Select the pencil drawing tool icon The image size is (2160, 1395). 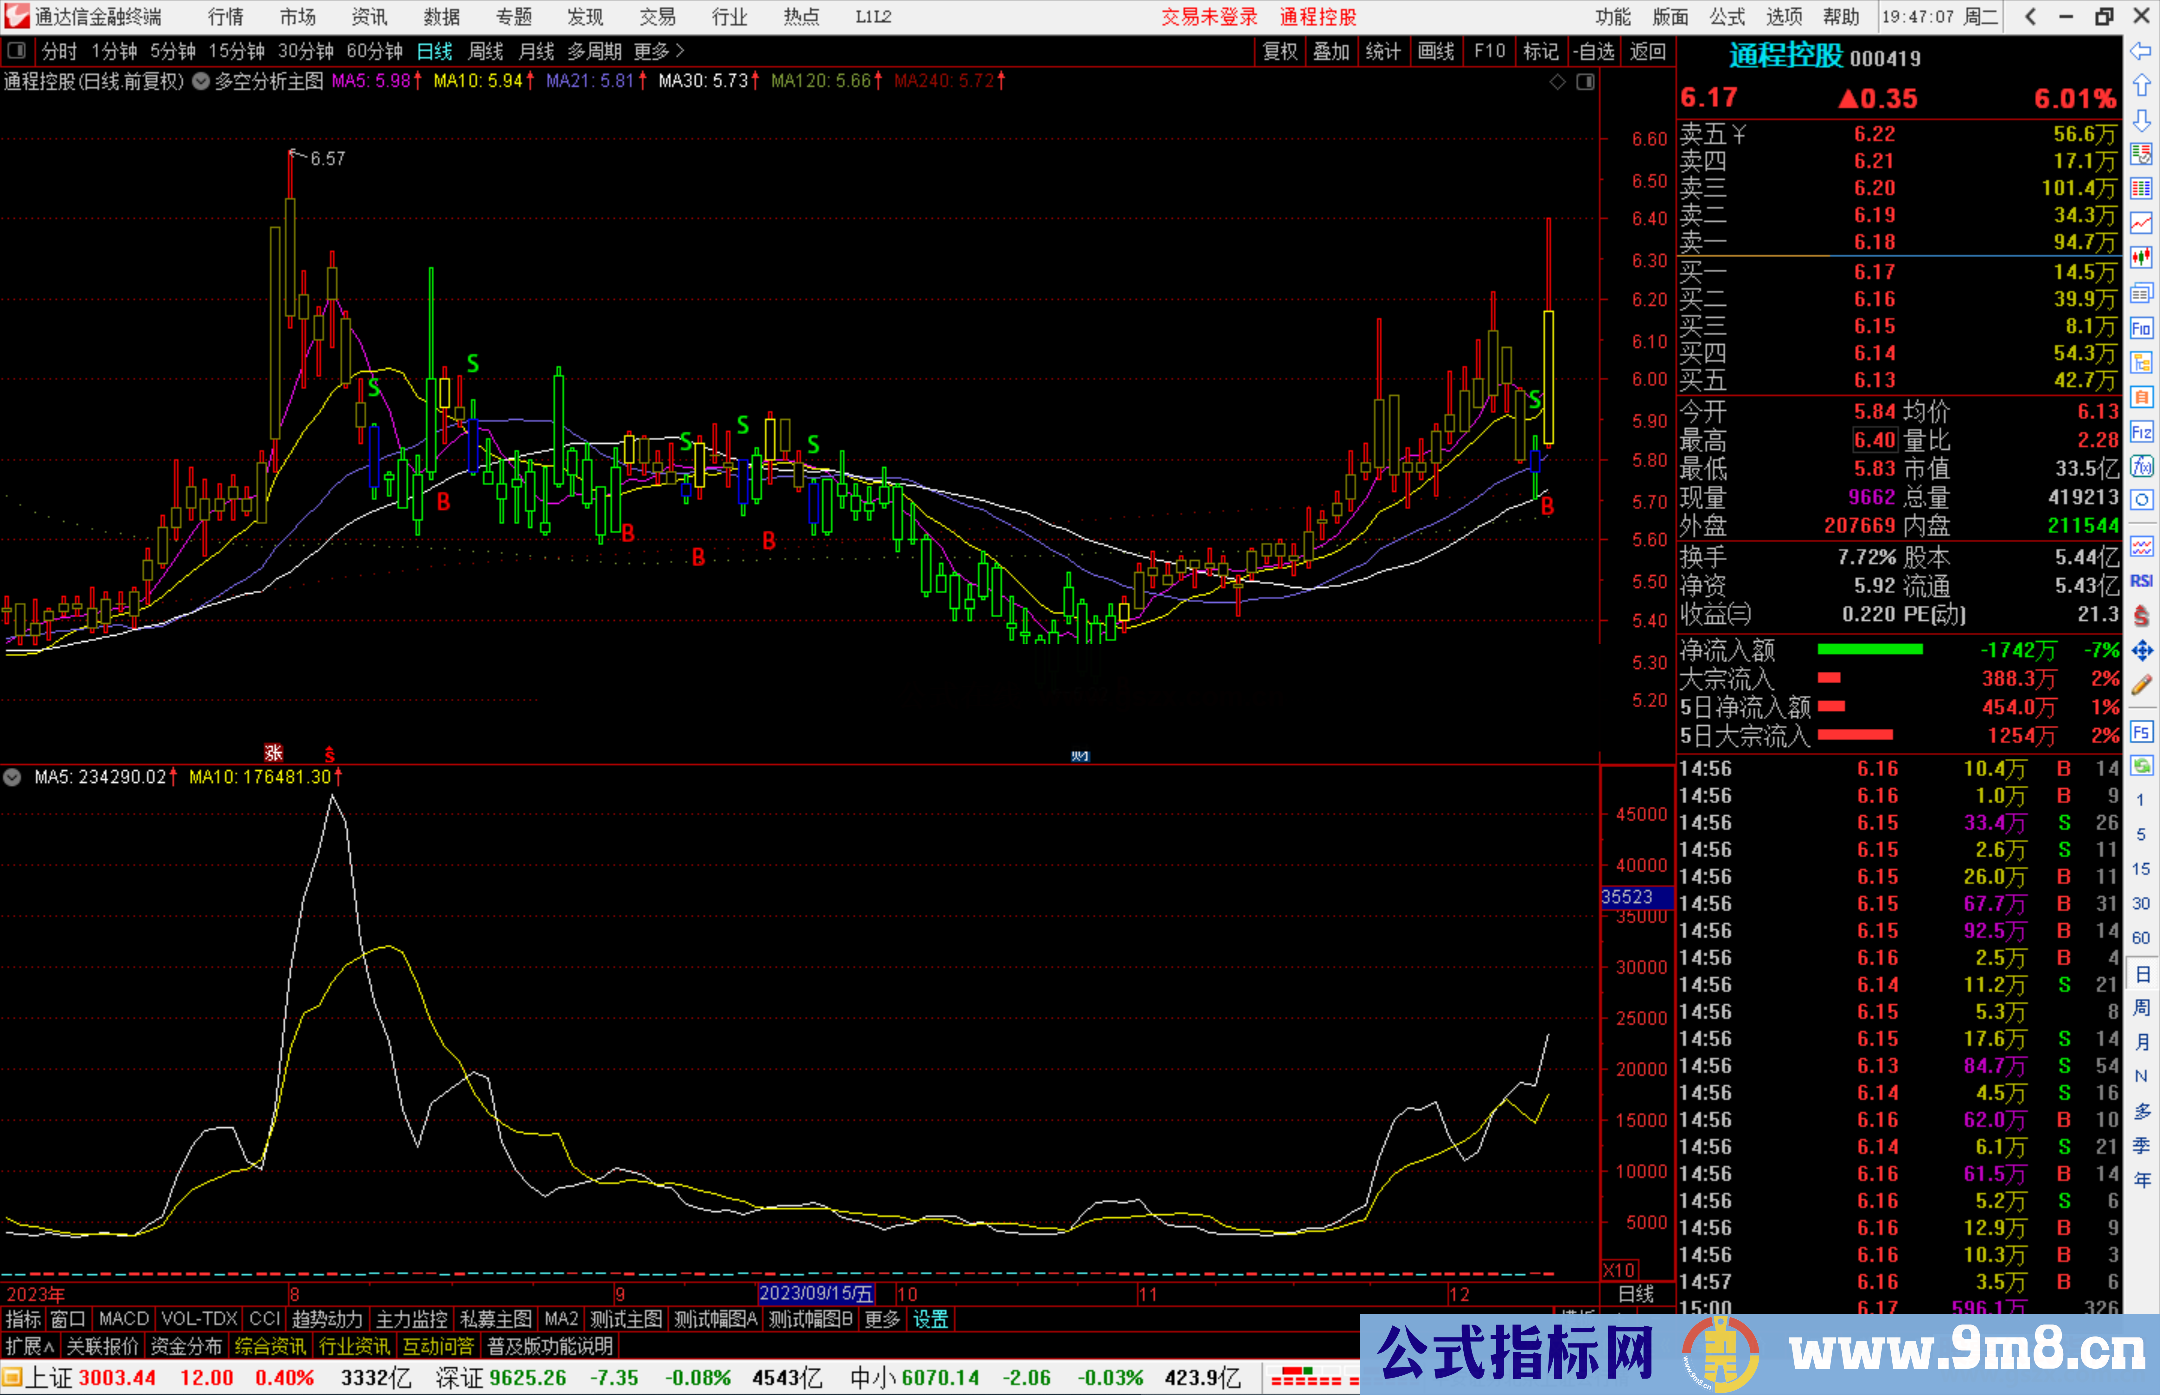coord(2141,685)
